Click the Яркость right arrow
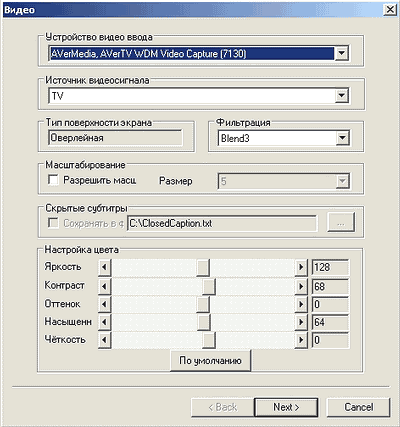This screenshot has height=427, width=400. [301, 267]
